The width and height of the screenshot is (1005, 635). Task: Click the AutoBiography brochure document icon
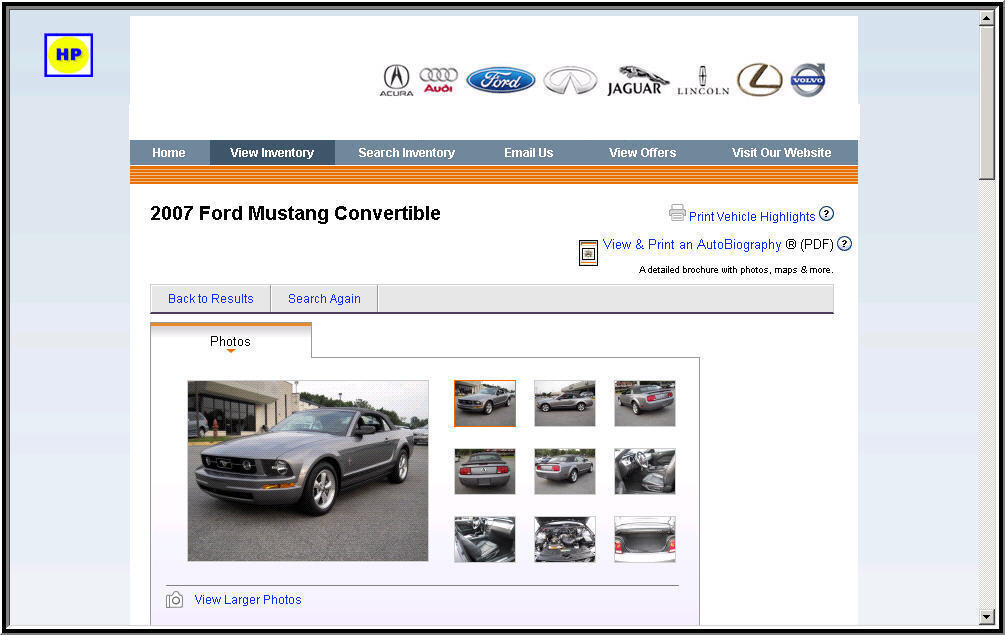tap(588, 253)
